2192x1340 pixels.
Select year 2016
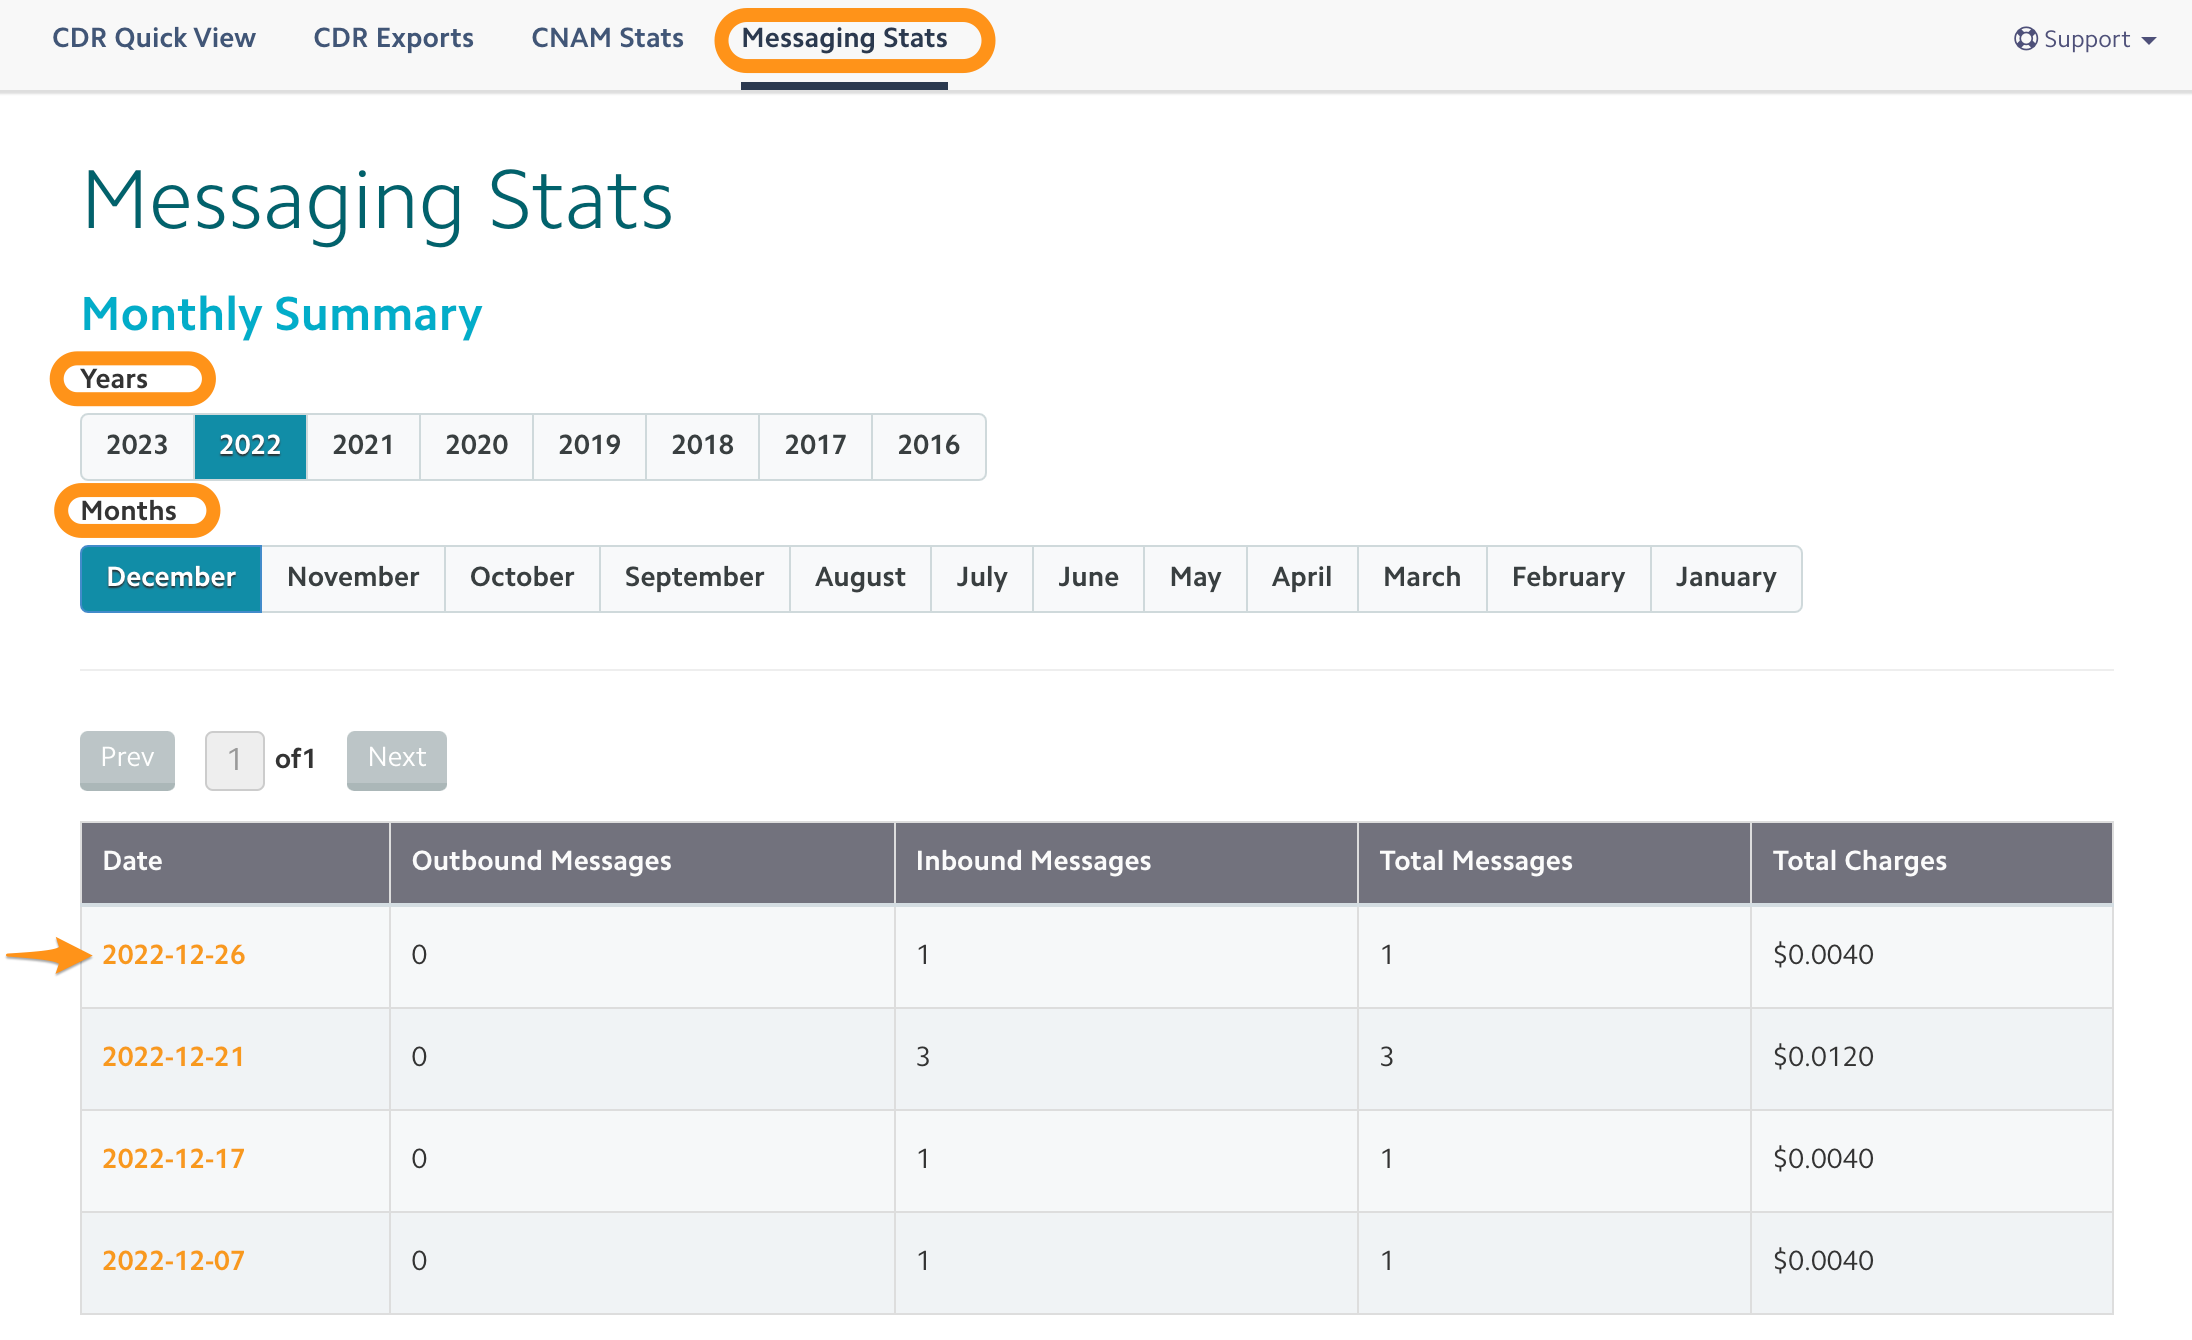coord(928,446)
